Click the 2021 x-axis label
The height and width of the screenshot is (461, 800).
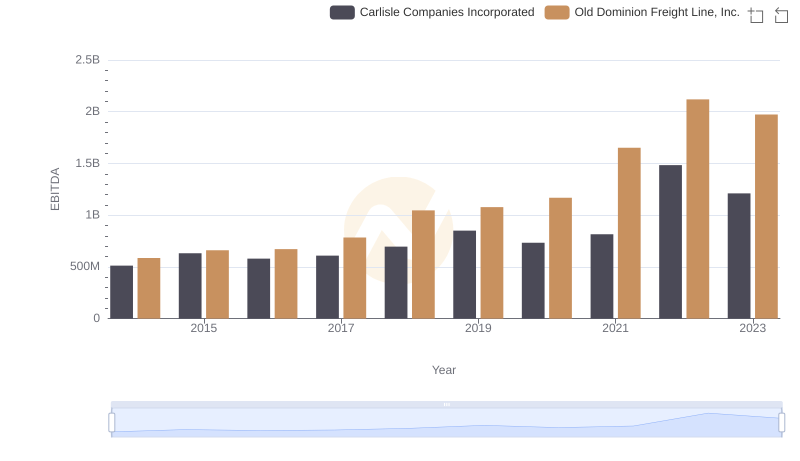tap(615, 328)
